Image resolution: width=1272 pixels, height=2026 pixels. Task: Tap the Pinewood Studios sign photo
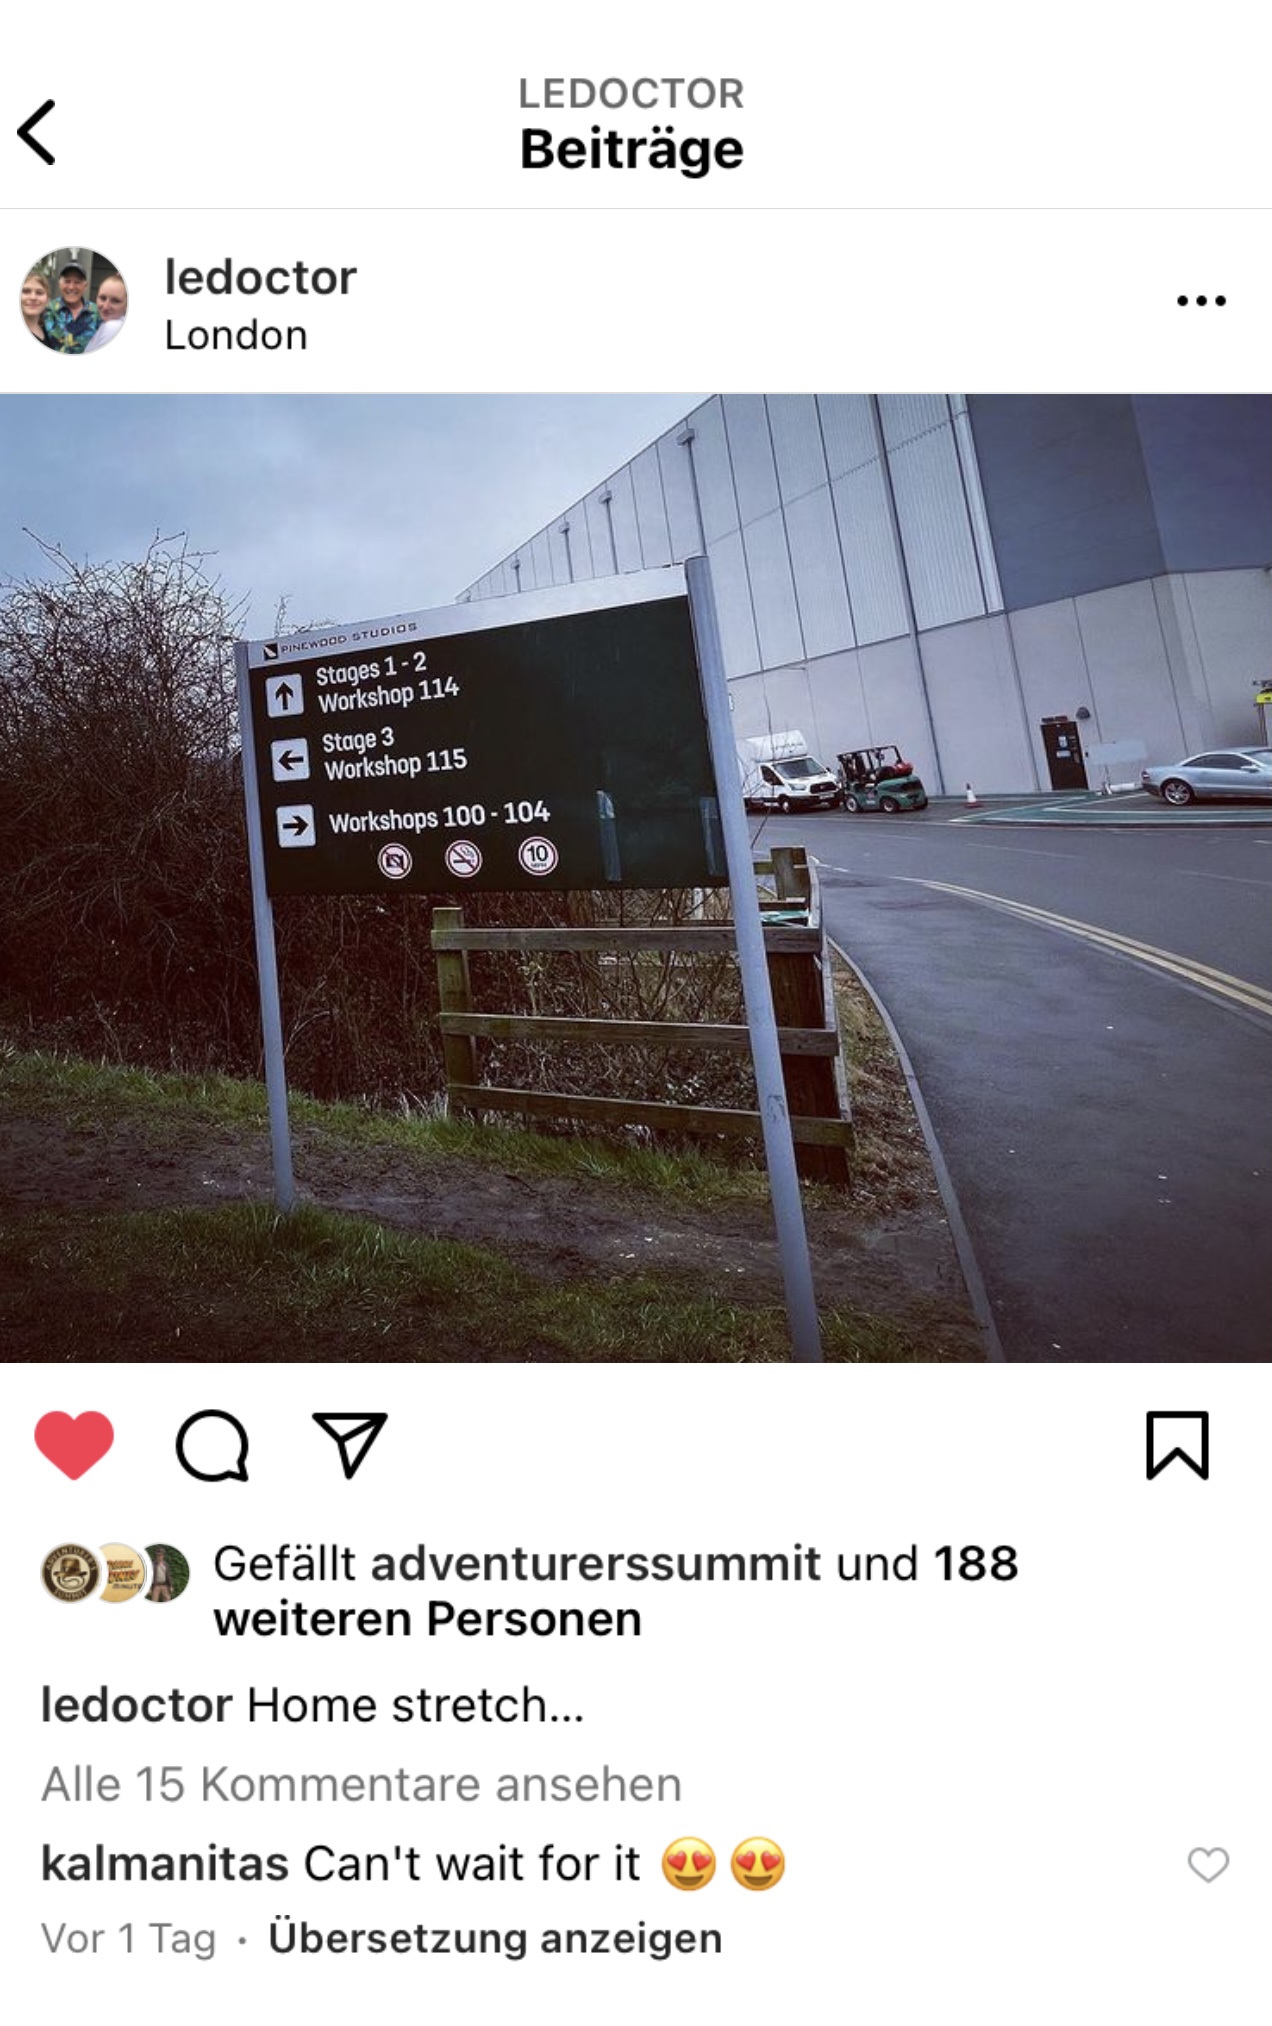click(636, 877)
